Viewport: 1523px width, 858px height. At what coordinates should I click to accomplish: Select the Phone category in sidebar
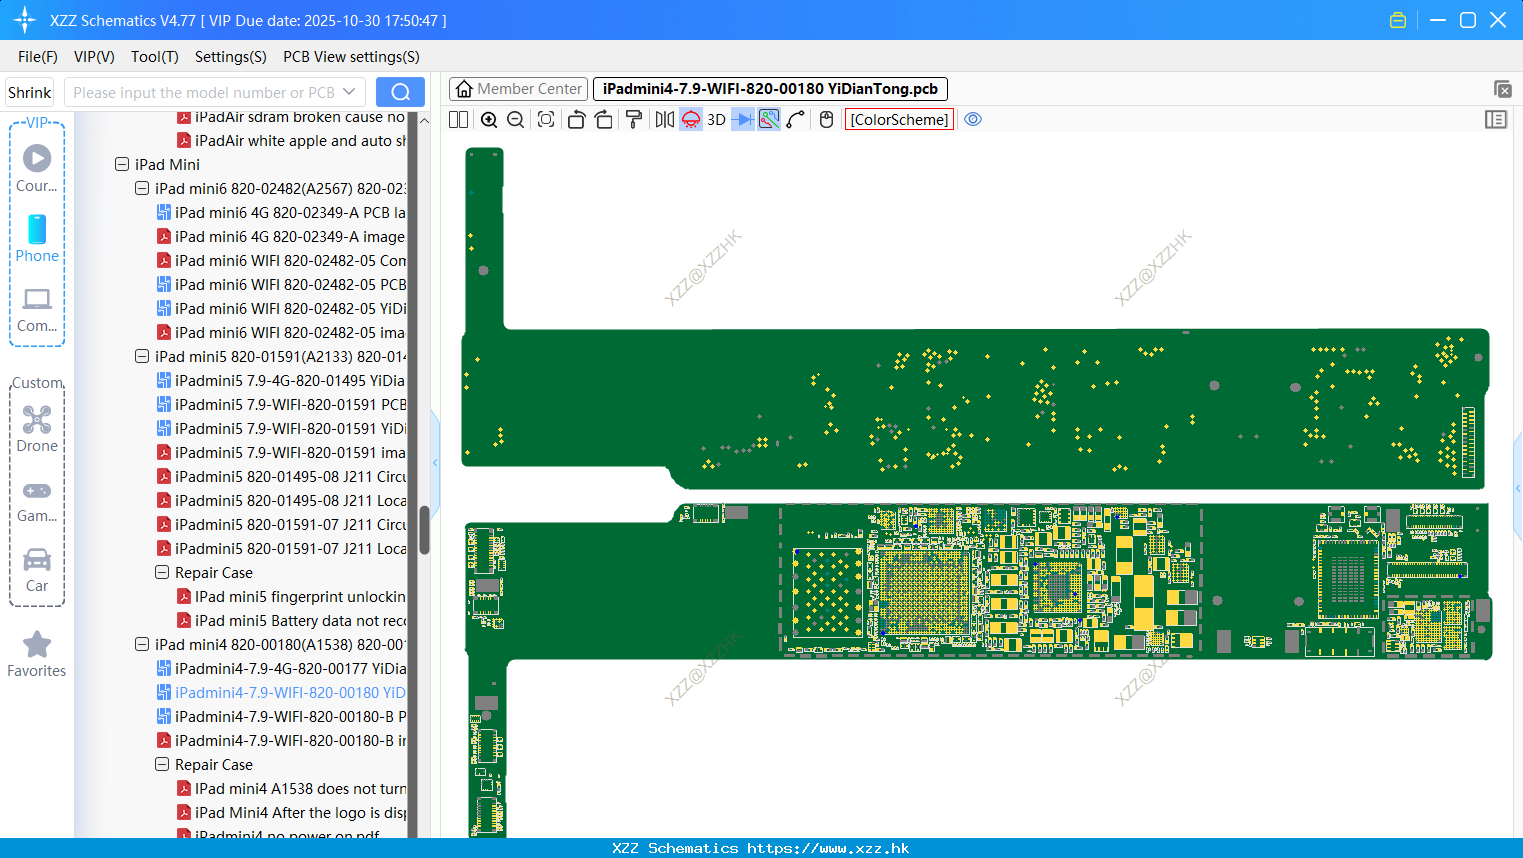tap(37, 238)
